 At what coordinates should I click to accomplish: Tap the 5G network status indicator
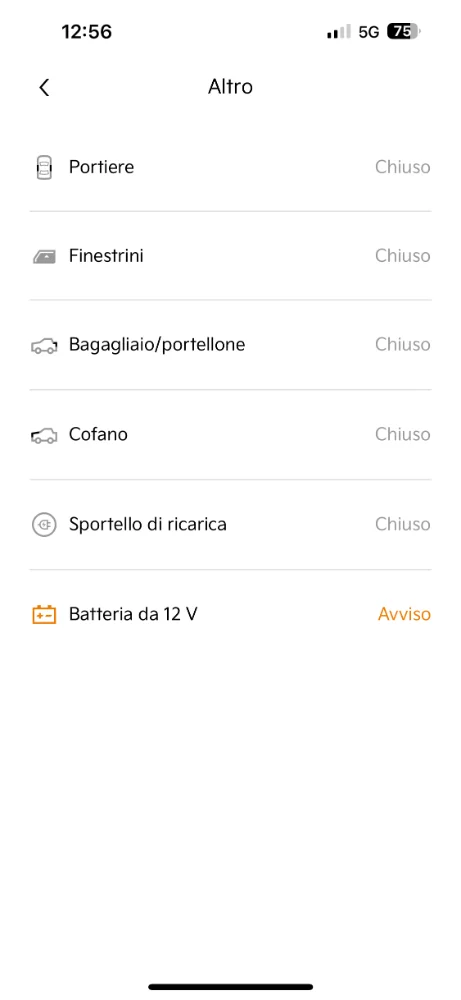(369, 32)
